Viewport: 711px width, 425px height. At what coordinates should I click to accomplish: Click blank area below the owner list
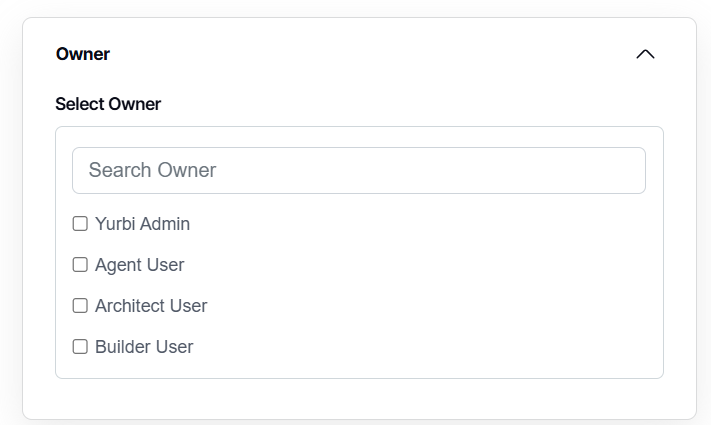click(358, 399)
